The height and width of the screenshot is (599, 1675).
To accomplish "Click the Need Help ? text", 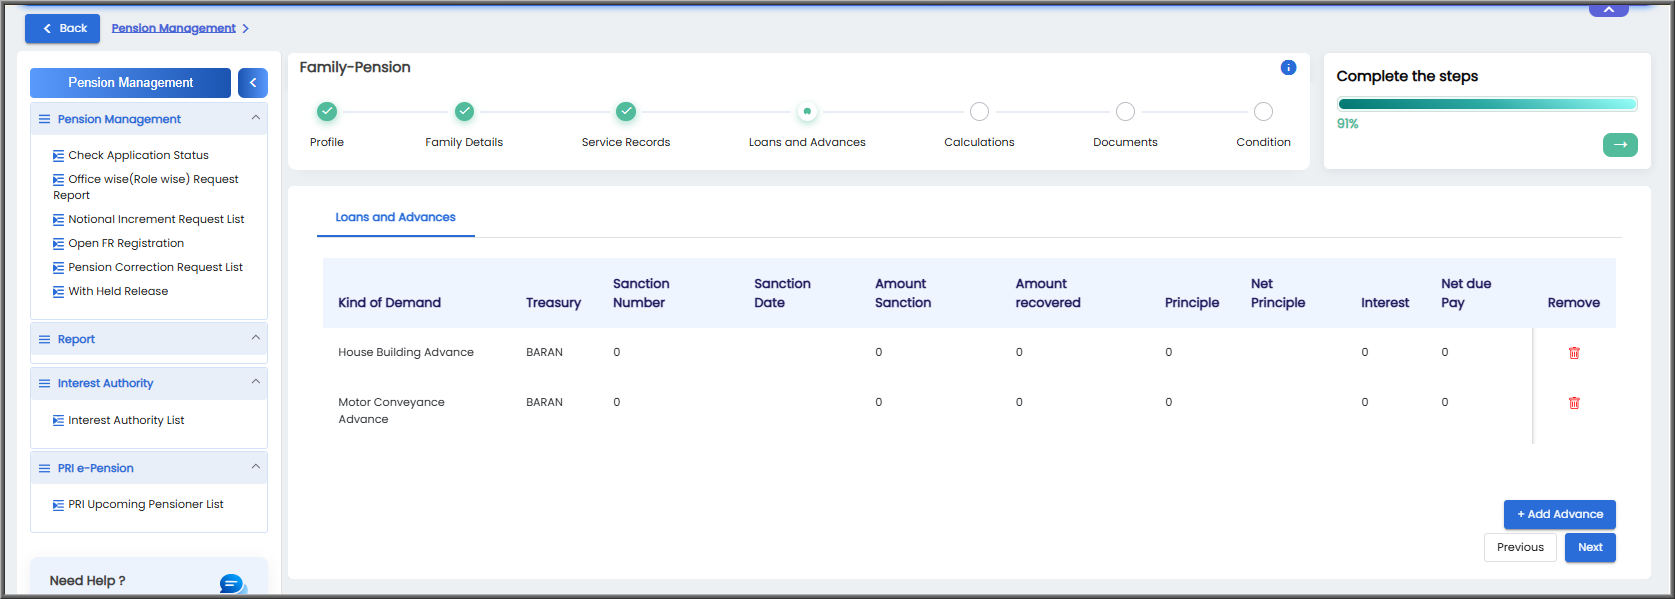I will coord(87,580).
